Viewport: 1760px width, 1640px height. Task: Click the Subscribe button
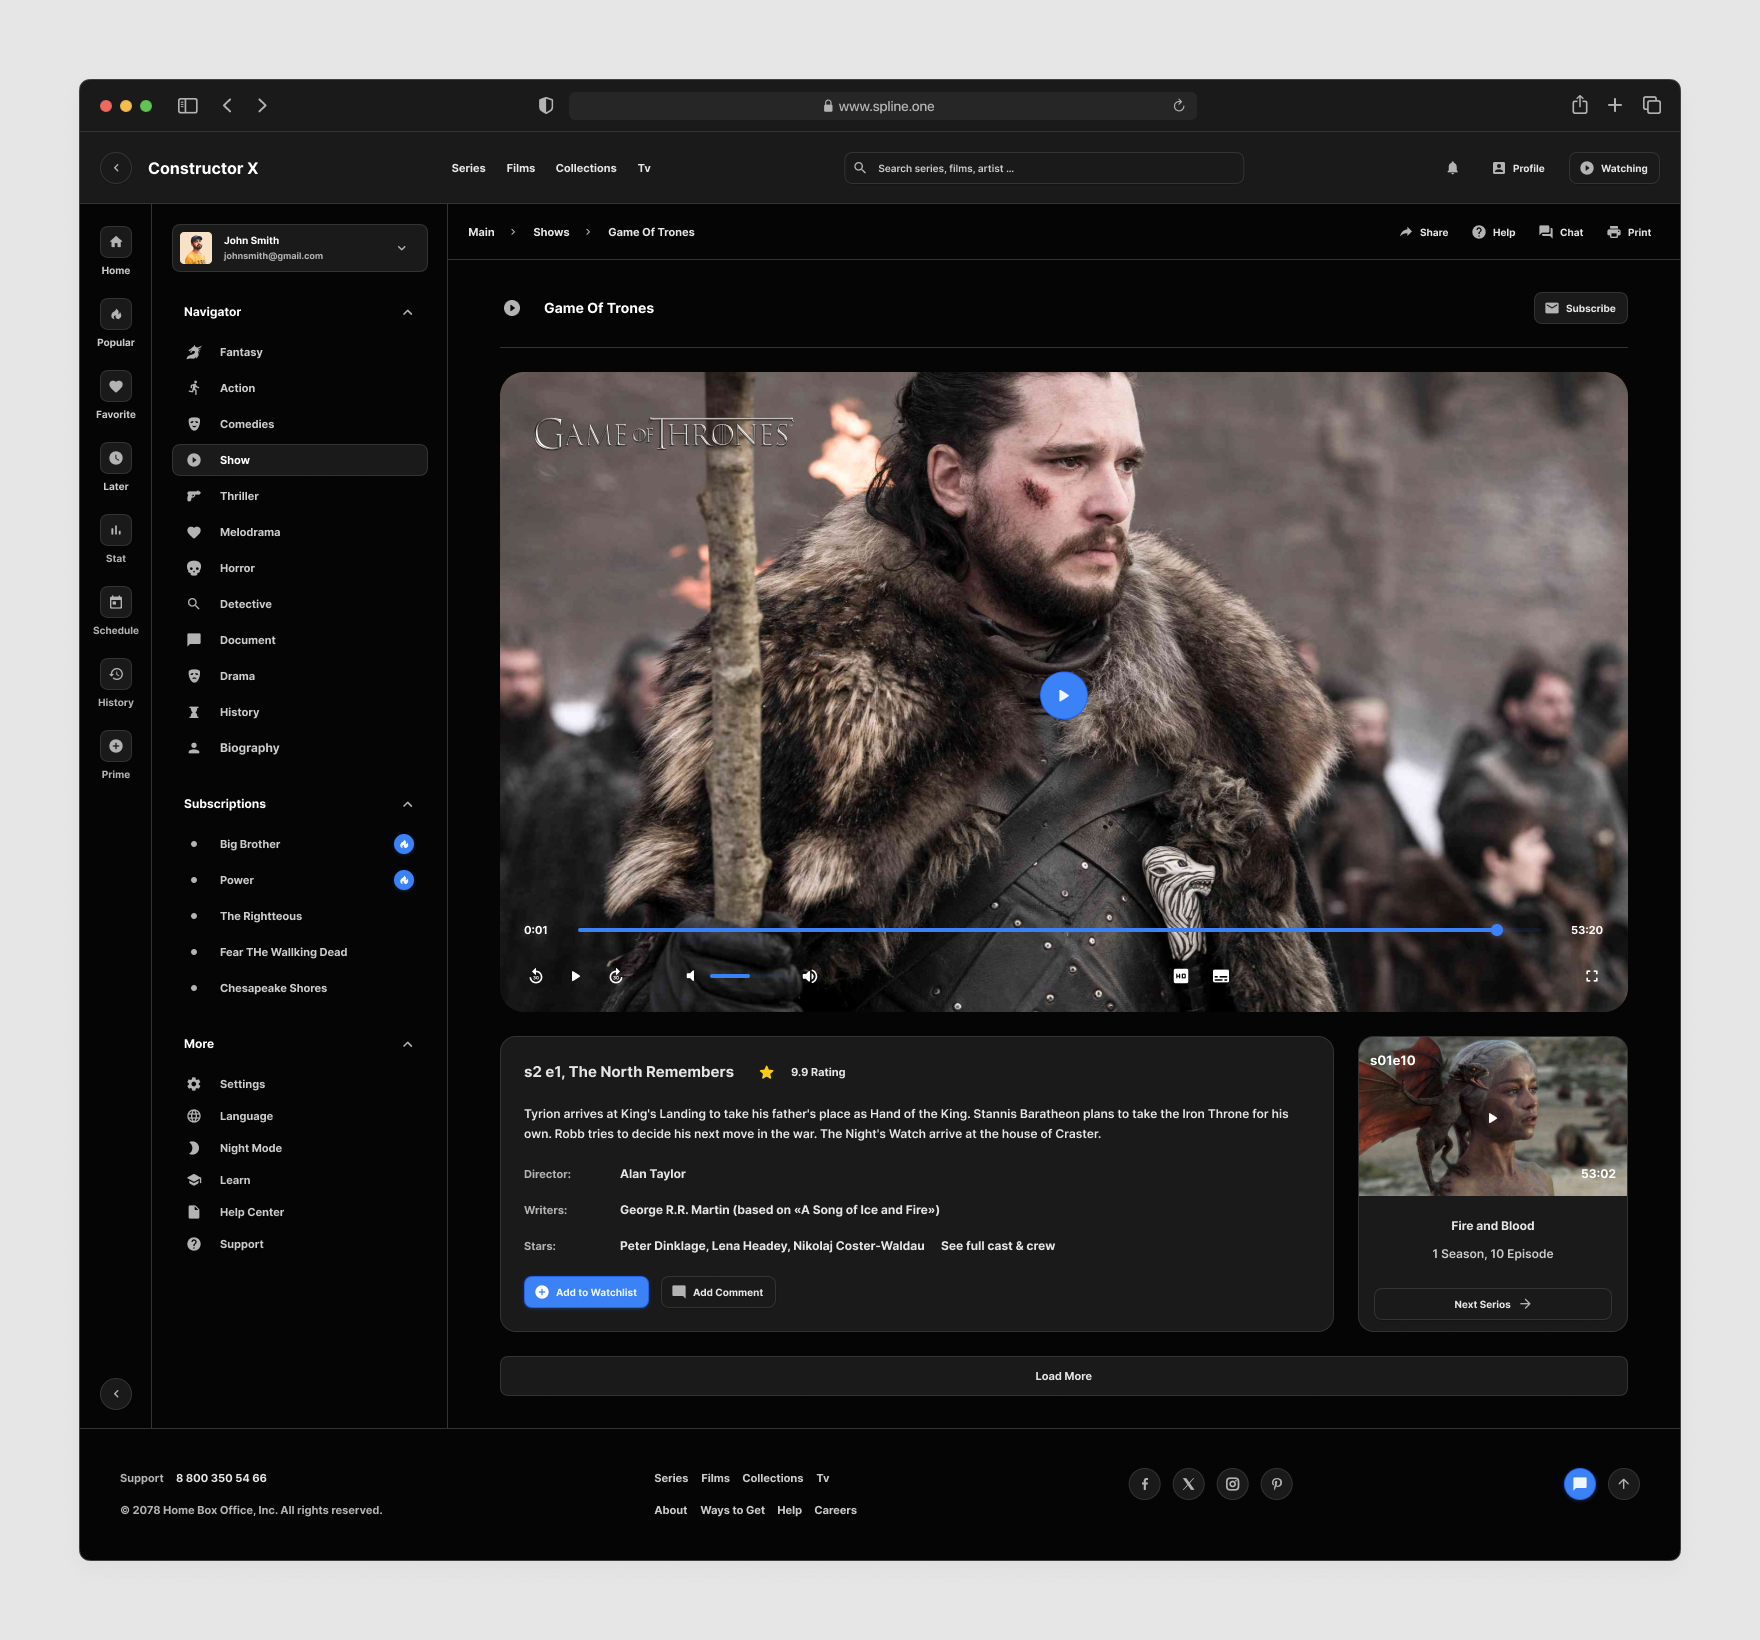coord(1581,308)
